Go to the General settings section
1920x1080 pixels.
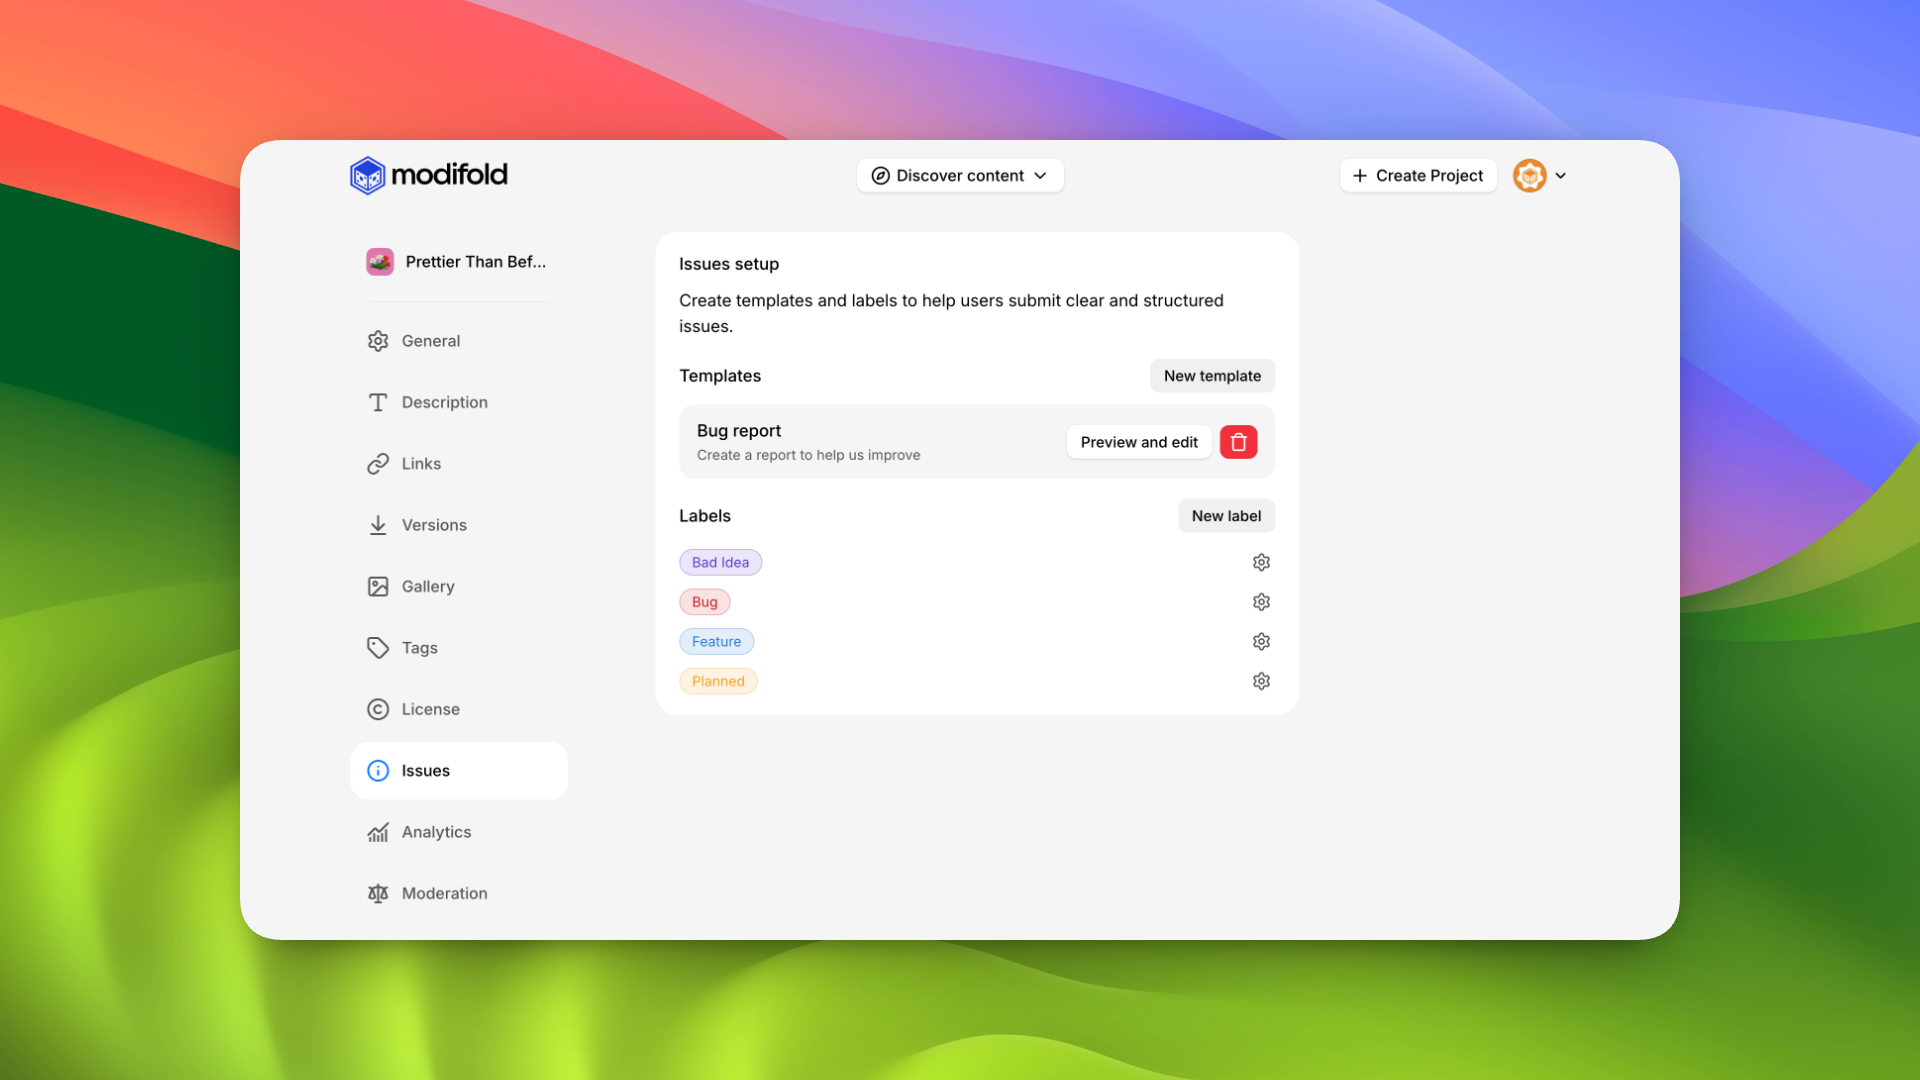430,341
